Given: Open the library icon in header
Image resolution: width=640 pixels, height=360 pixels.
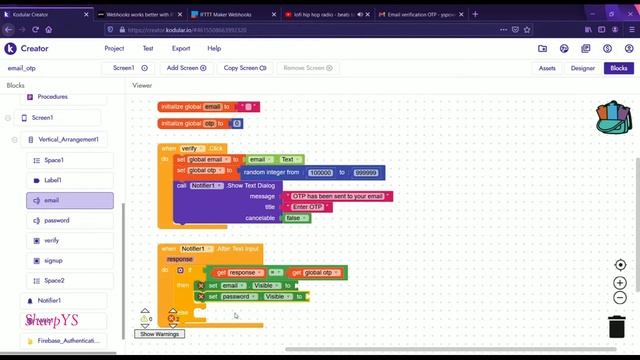Looking at the screenshot, I should click(x=586, y=49).
